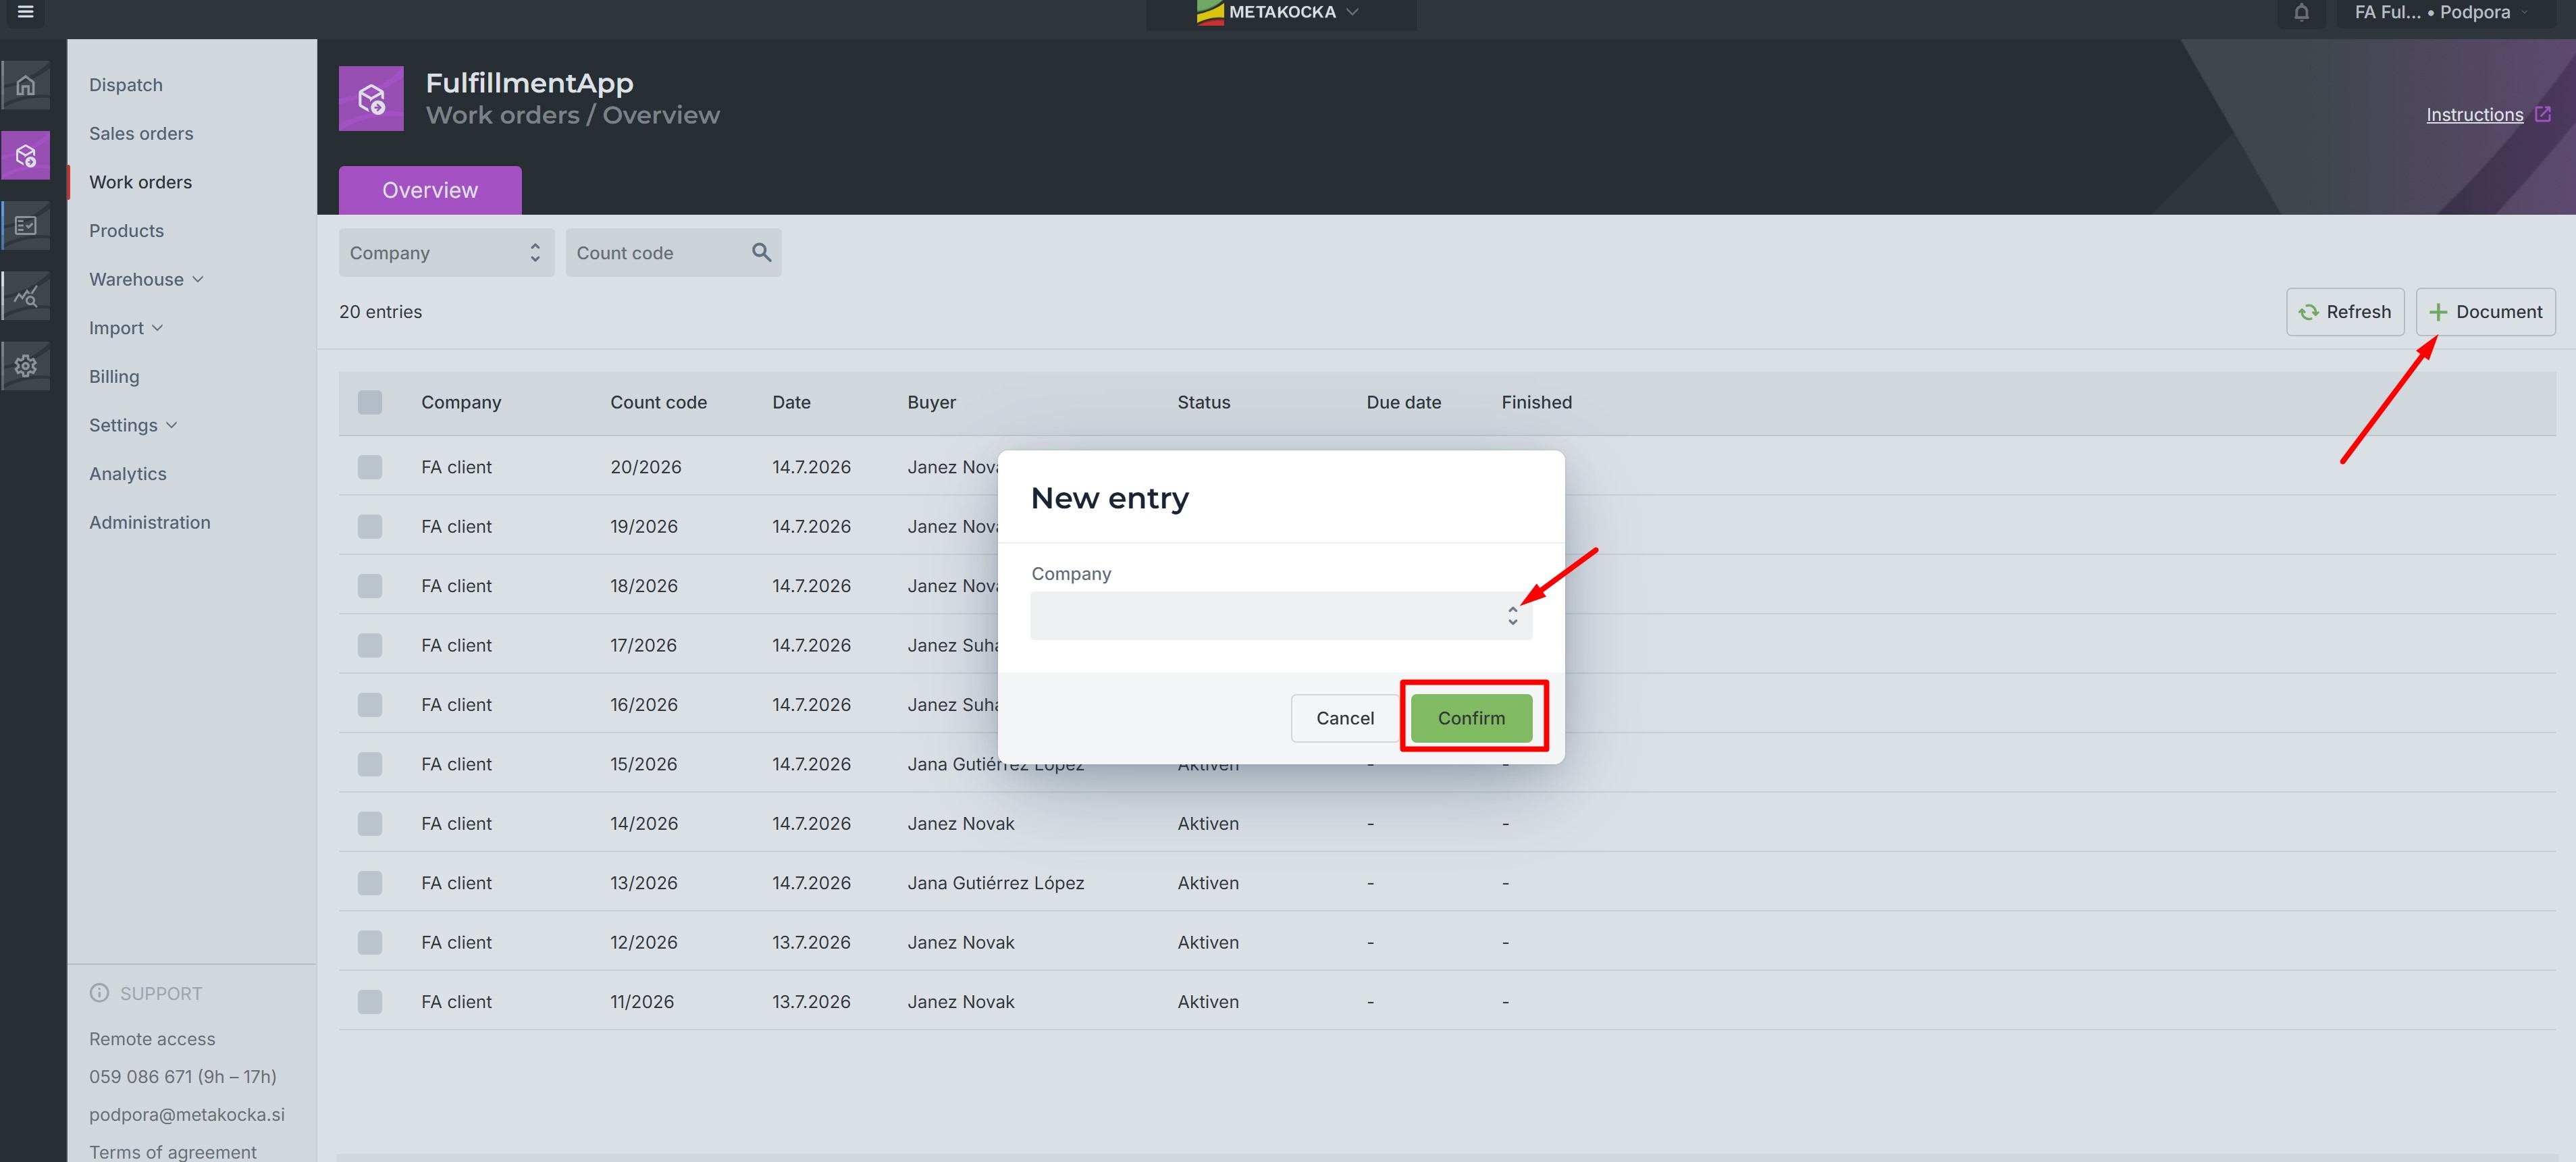
Task: Click Aktiven status in row 11/2026
Action: pyautogui.click(x=1207, y=1002)
